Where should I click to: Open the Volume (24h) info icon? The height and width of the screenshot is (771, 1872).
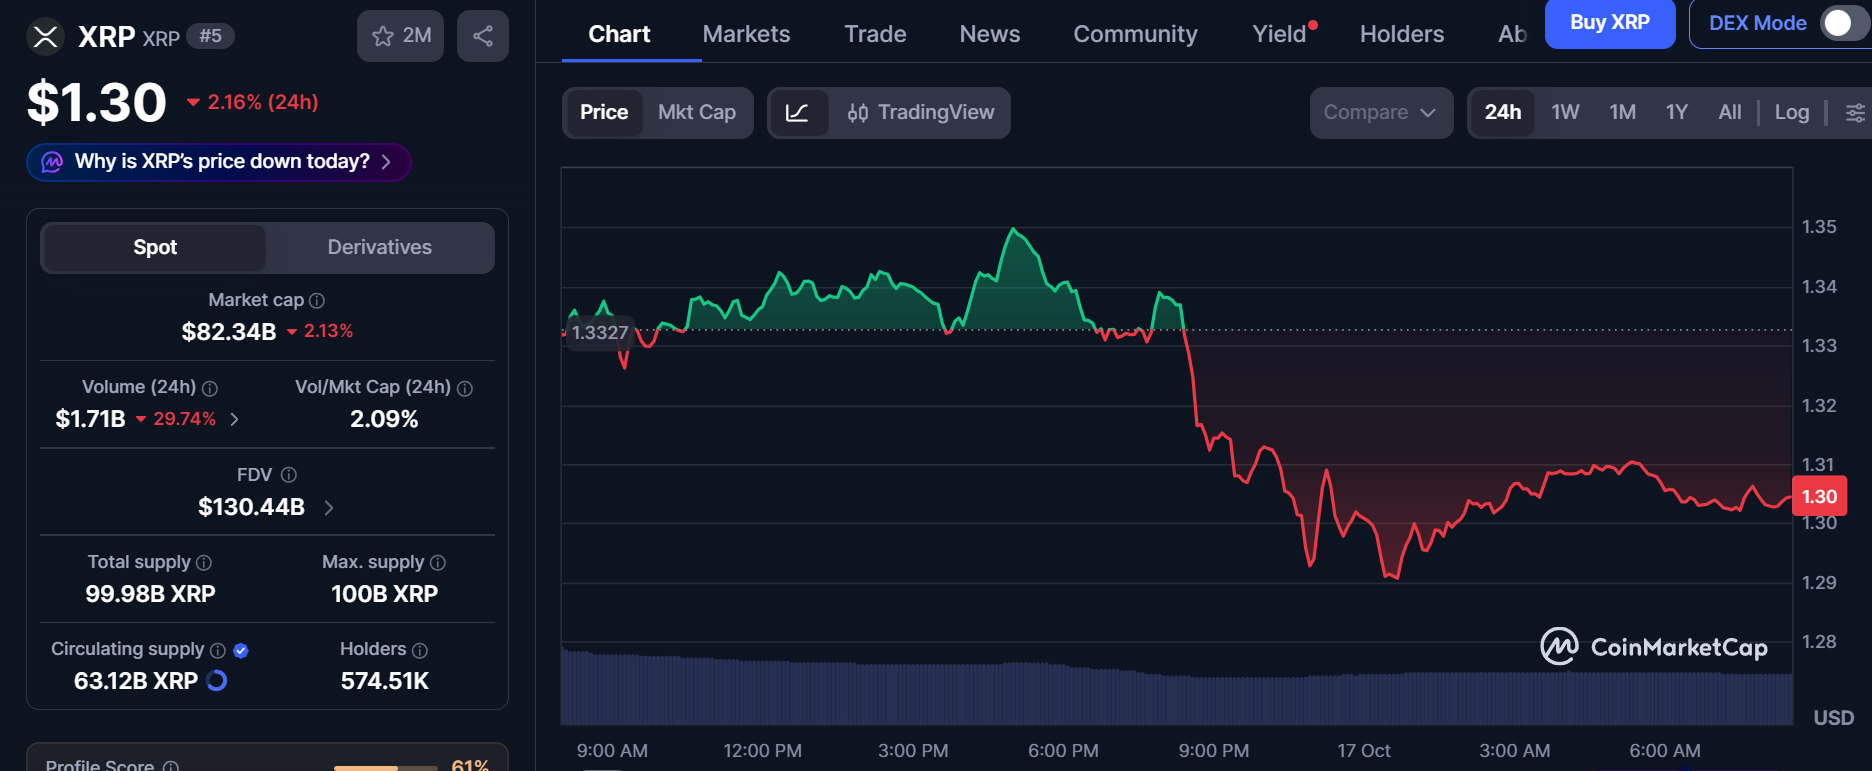click(x=210, y=388)
